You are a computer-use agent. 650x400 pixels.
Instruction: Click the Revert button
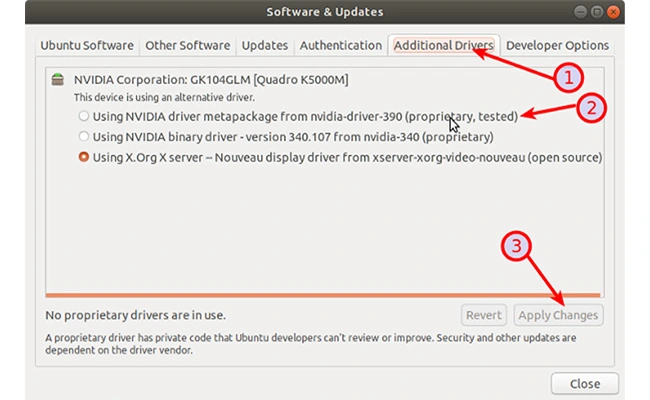[x=484, y=315]
